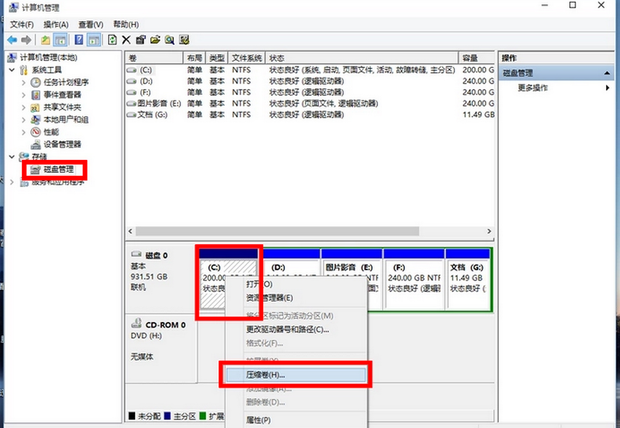Sort by the 文件系统 column header
This screenshot has width=620, height=428.
pyautogui.click(x=246, y=58)
